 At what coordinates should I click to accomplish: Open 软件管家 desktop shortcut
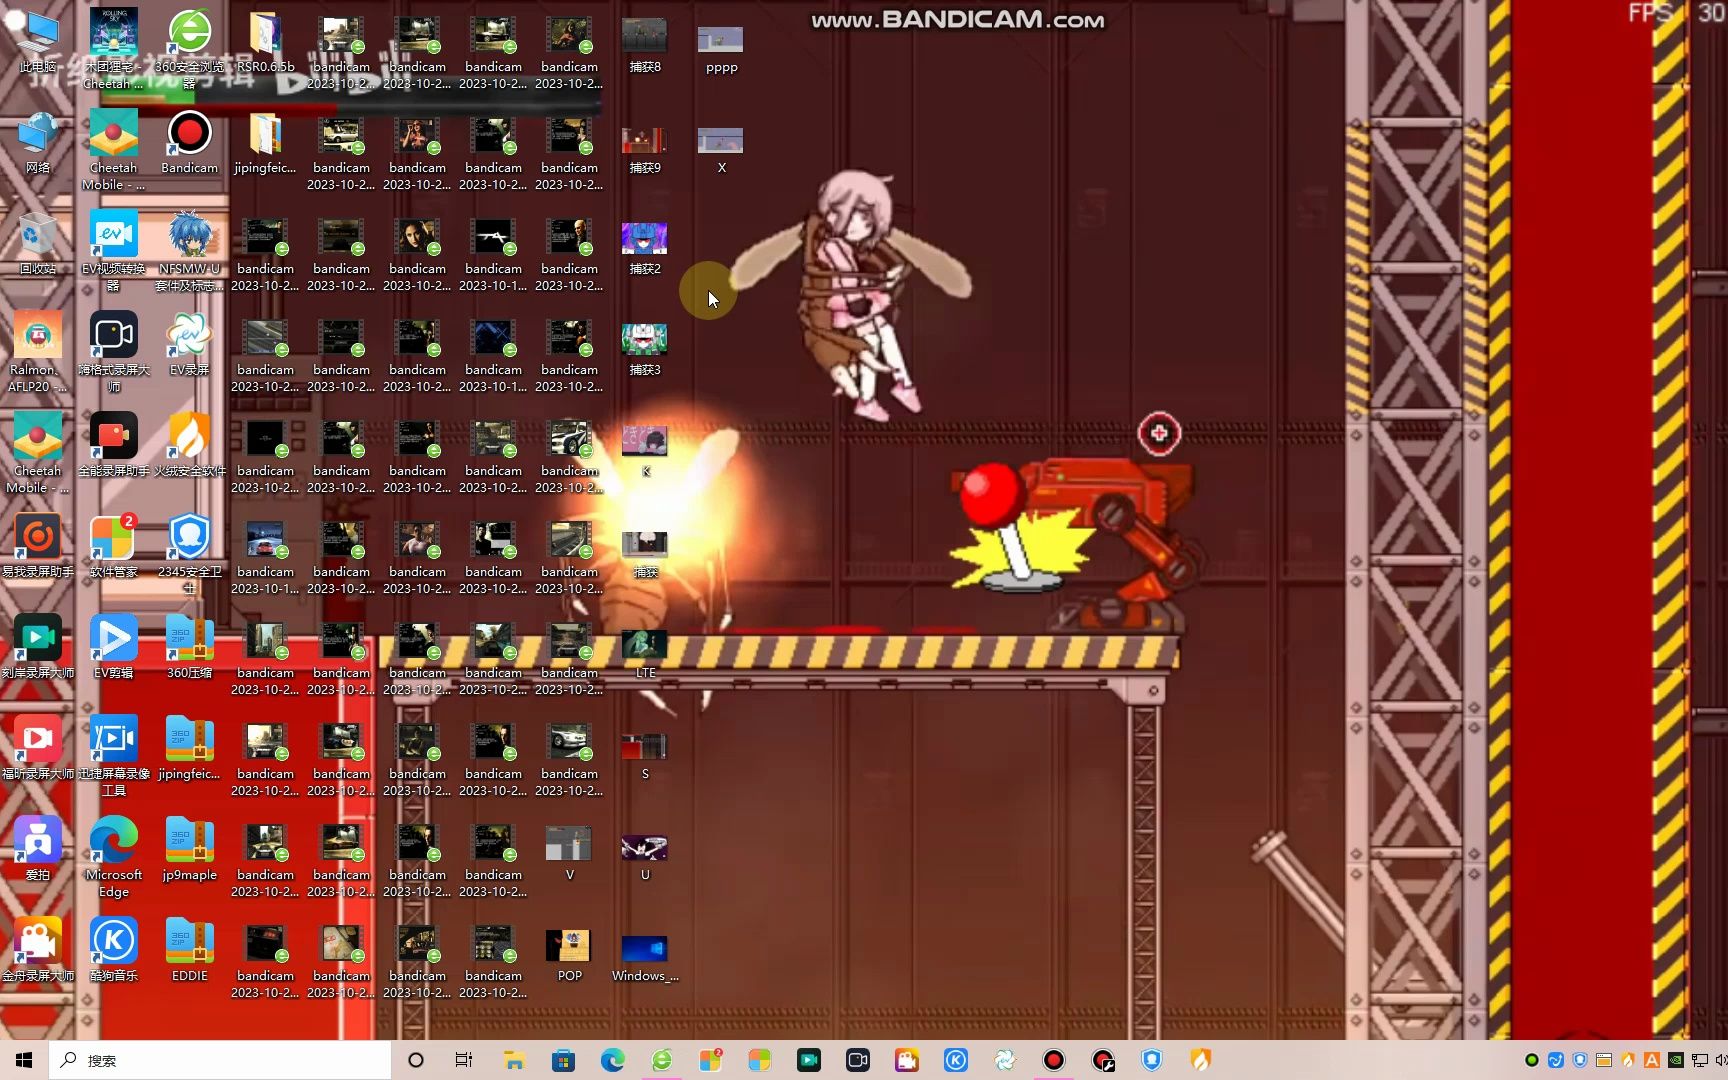pos(113,546)
